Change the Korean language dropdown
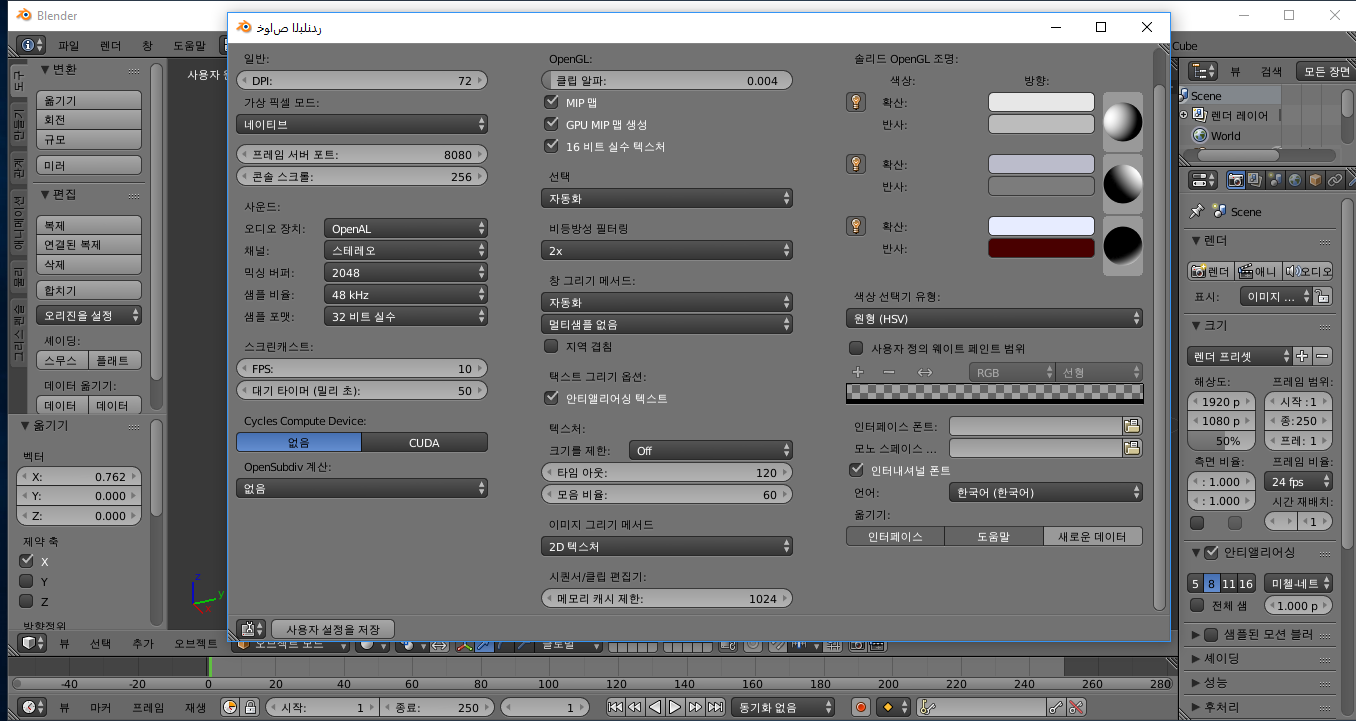 tap(1045, 492)
